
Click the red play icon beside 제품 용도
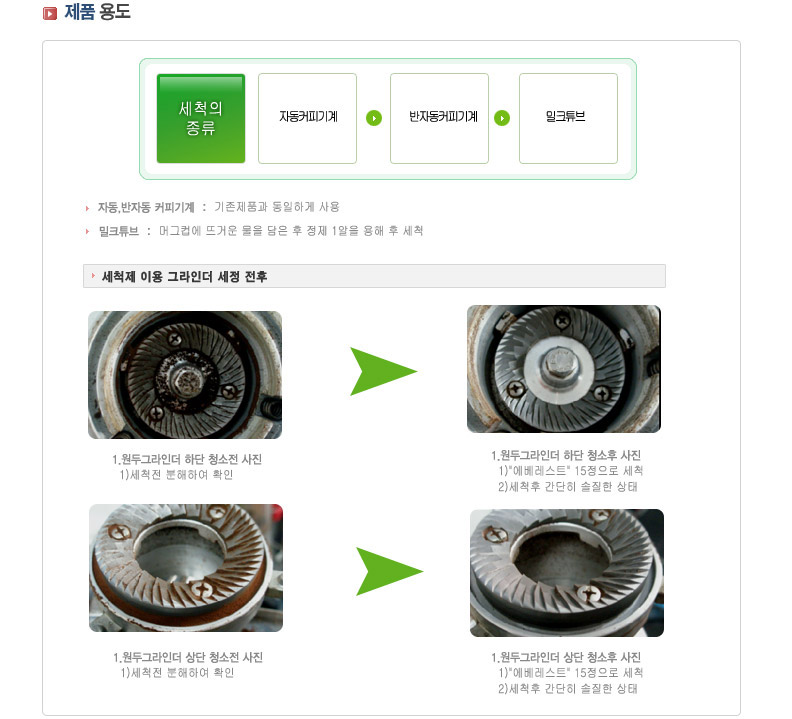[x=50, y=14]
